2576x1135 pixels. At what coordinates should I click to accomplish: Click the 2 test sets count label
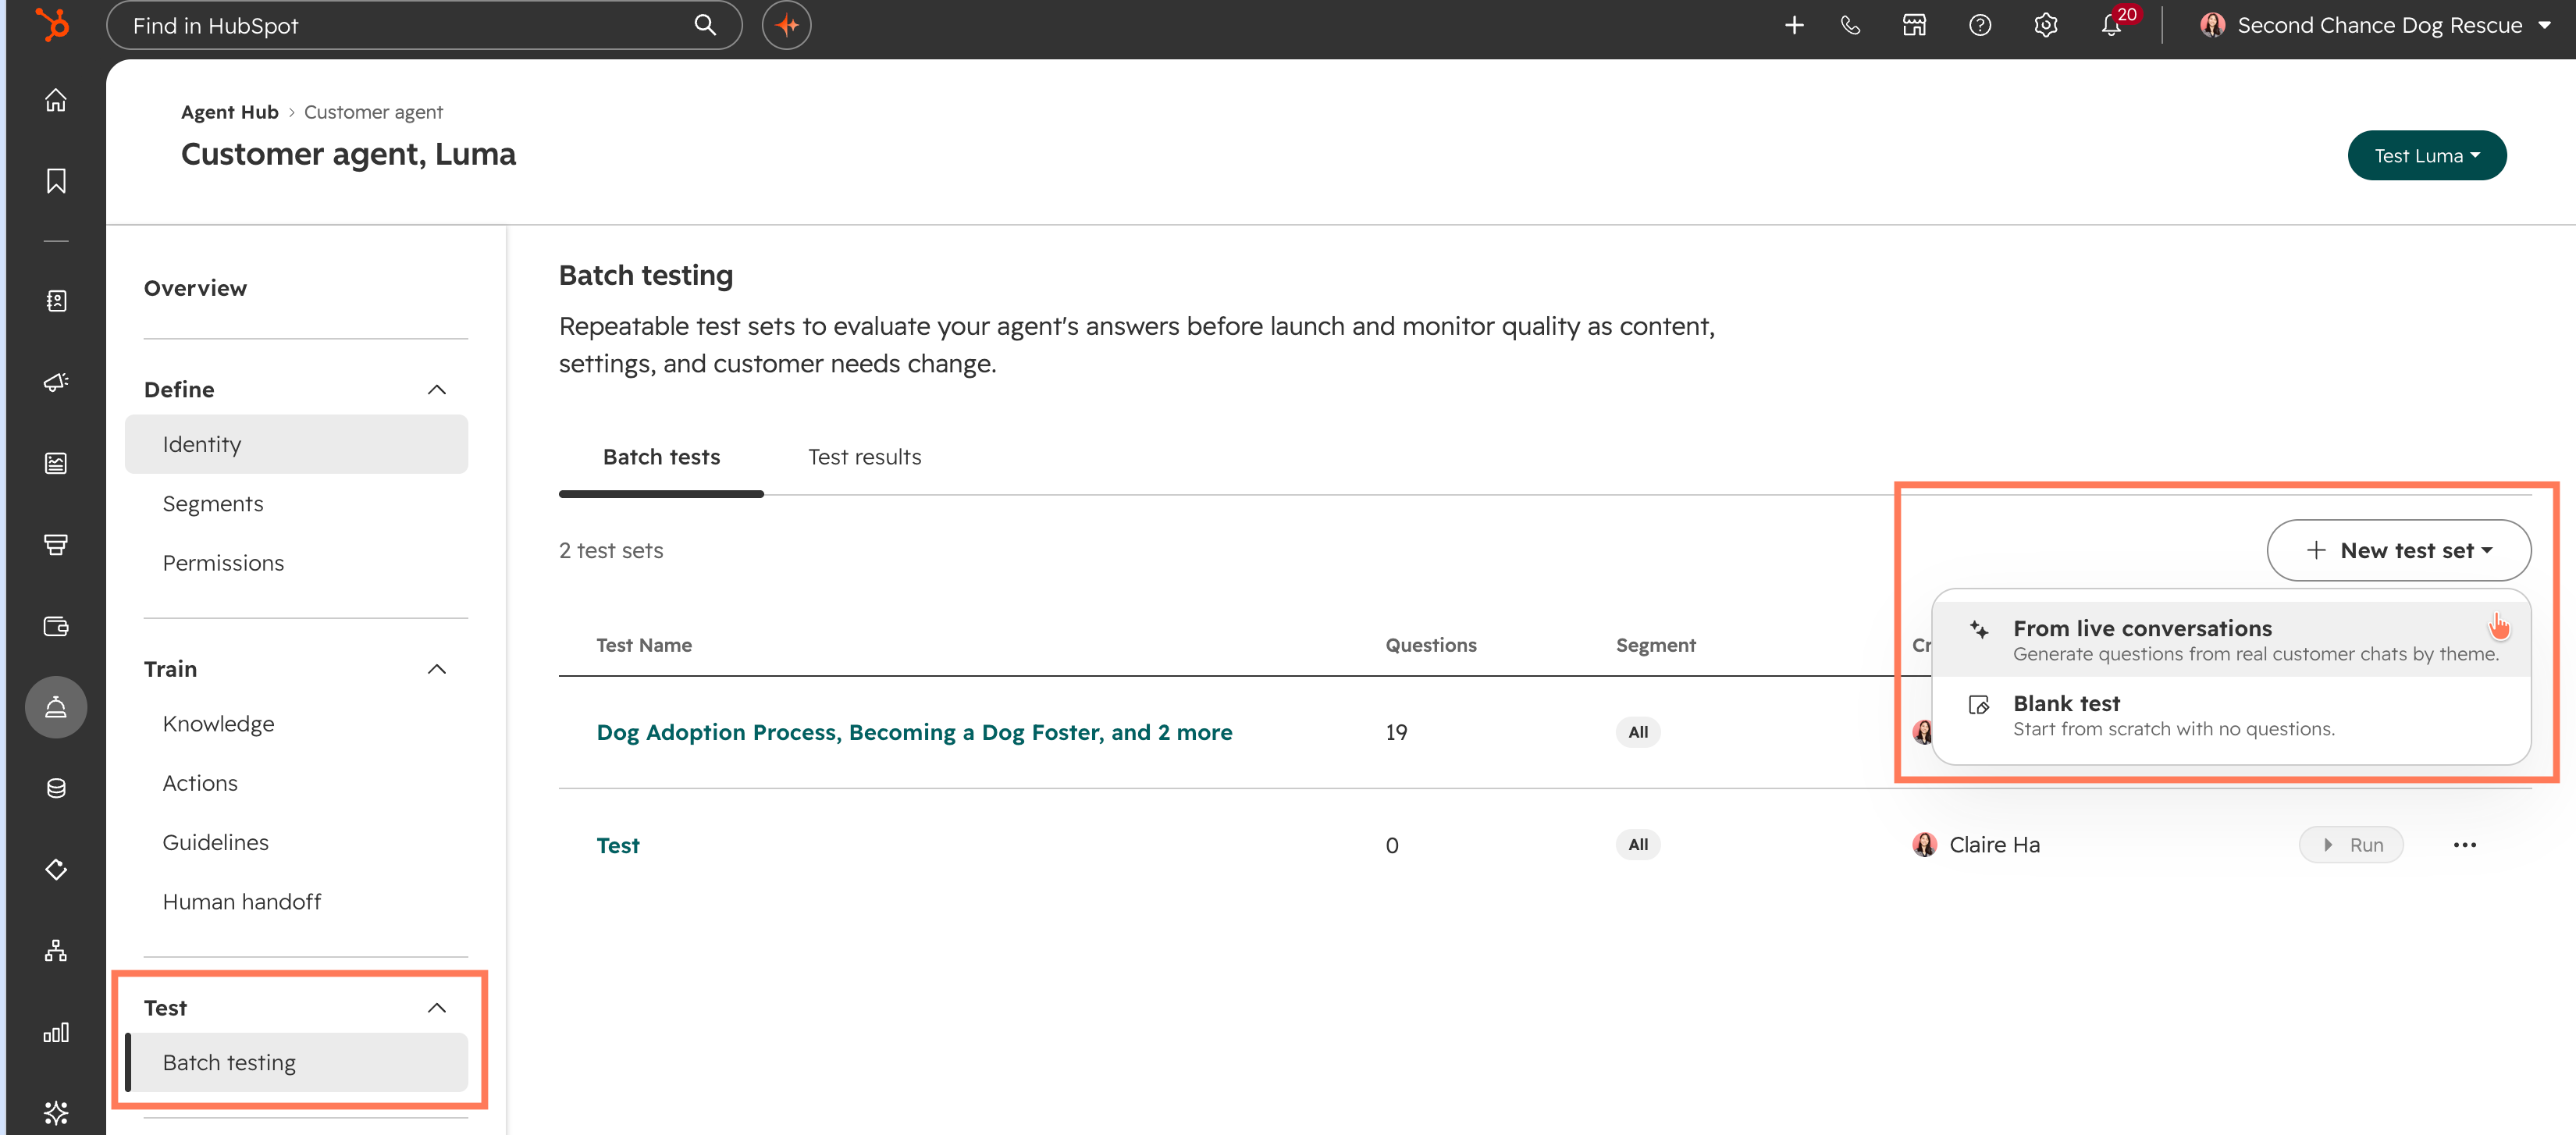pyautogui.click(x=611, y=550)
